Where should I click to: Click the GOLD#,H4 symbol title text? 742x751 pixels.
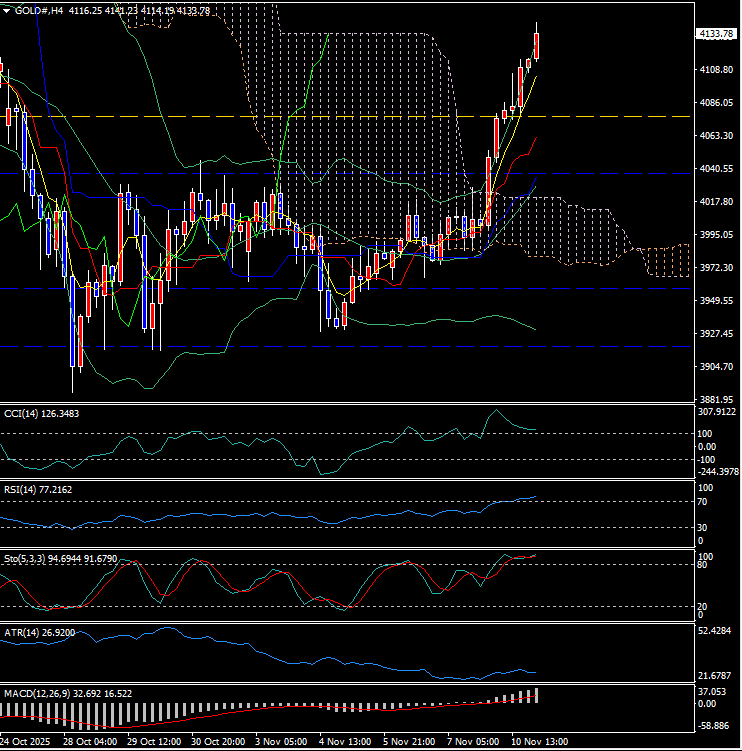(x=38, y=11)
